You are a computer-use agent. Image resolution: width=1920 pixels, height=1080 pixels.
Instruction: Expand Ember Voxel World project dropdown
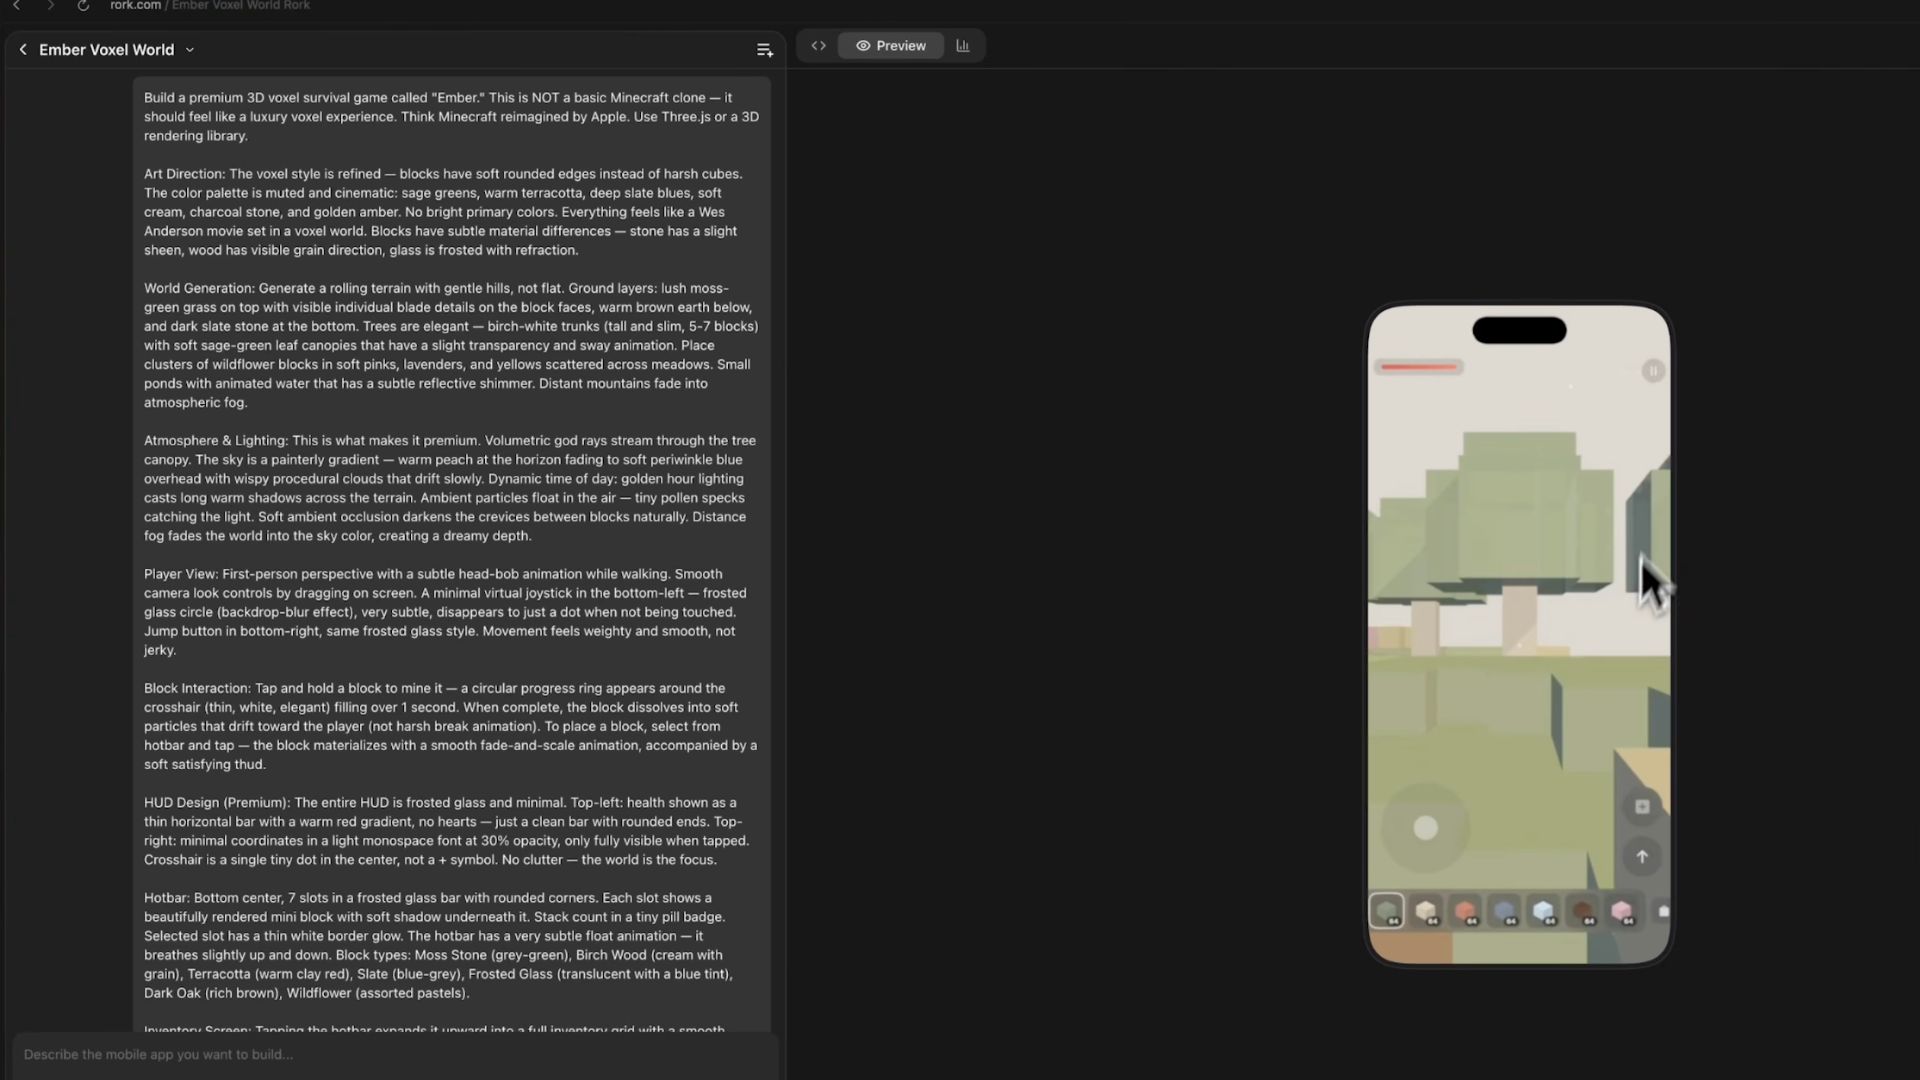190,50
